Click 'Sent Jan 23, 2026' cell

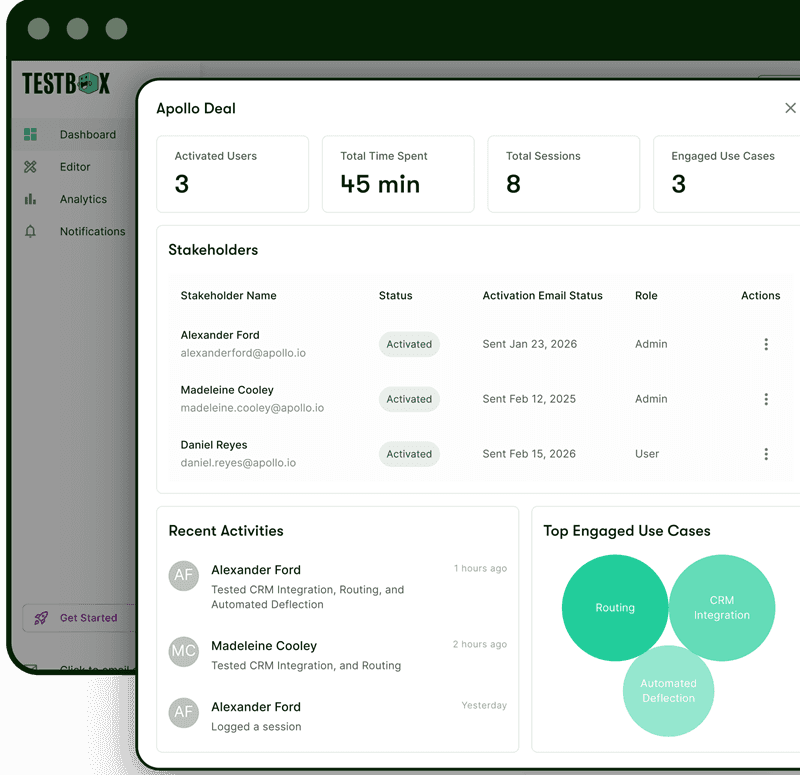pos(530,344)
